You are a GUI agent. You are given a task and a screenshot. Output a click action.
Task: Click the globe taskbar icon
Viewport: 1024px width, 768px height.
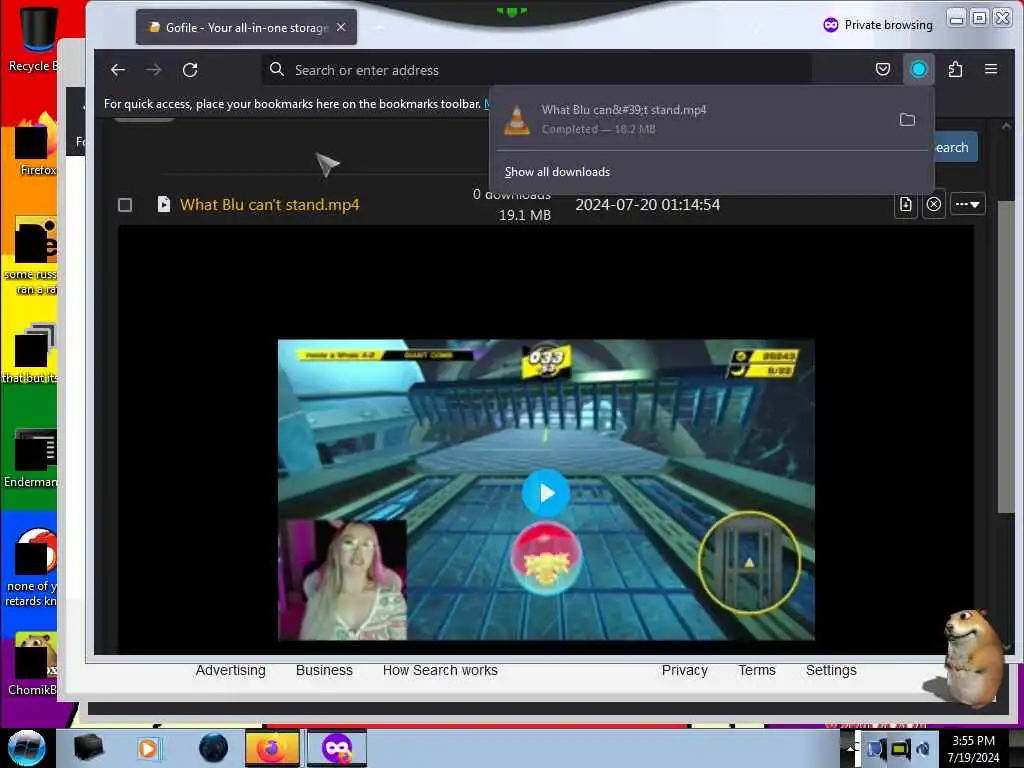click(x=214, y=748)
